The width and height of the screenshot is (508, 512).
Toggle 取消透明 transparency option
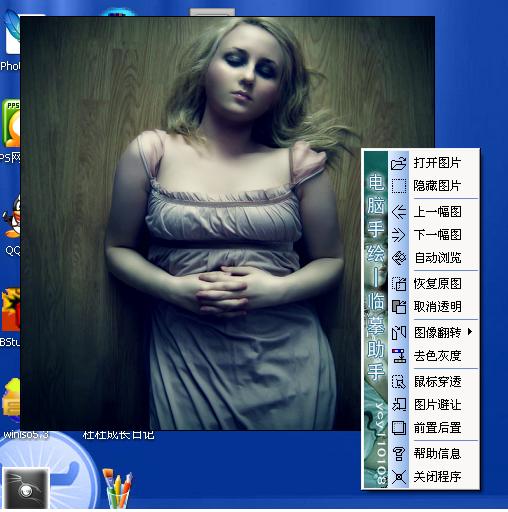(434, 307)
